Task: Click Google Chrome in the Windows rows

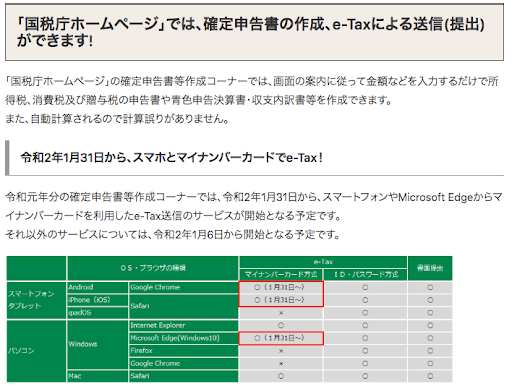Action: 184,363
